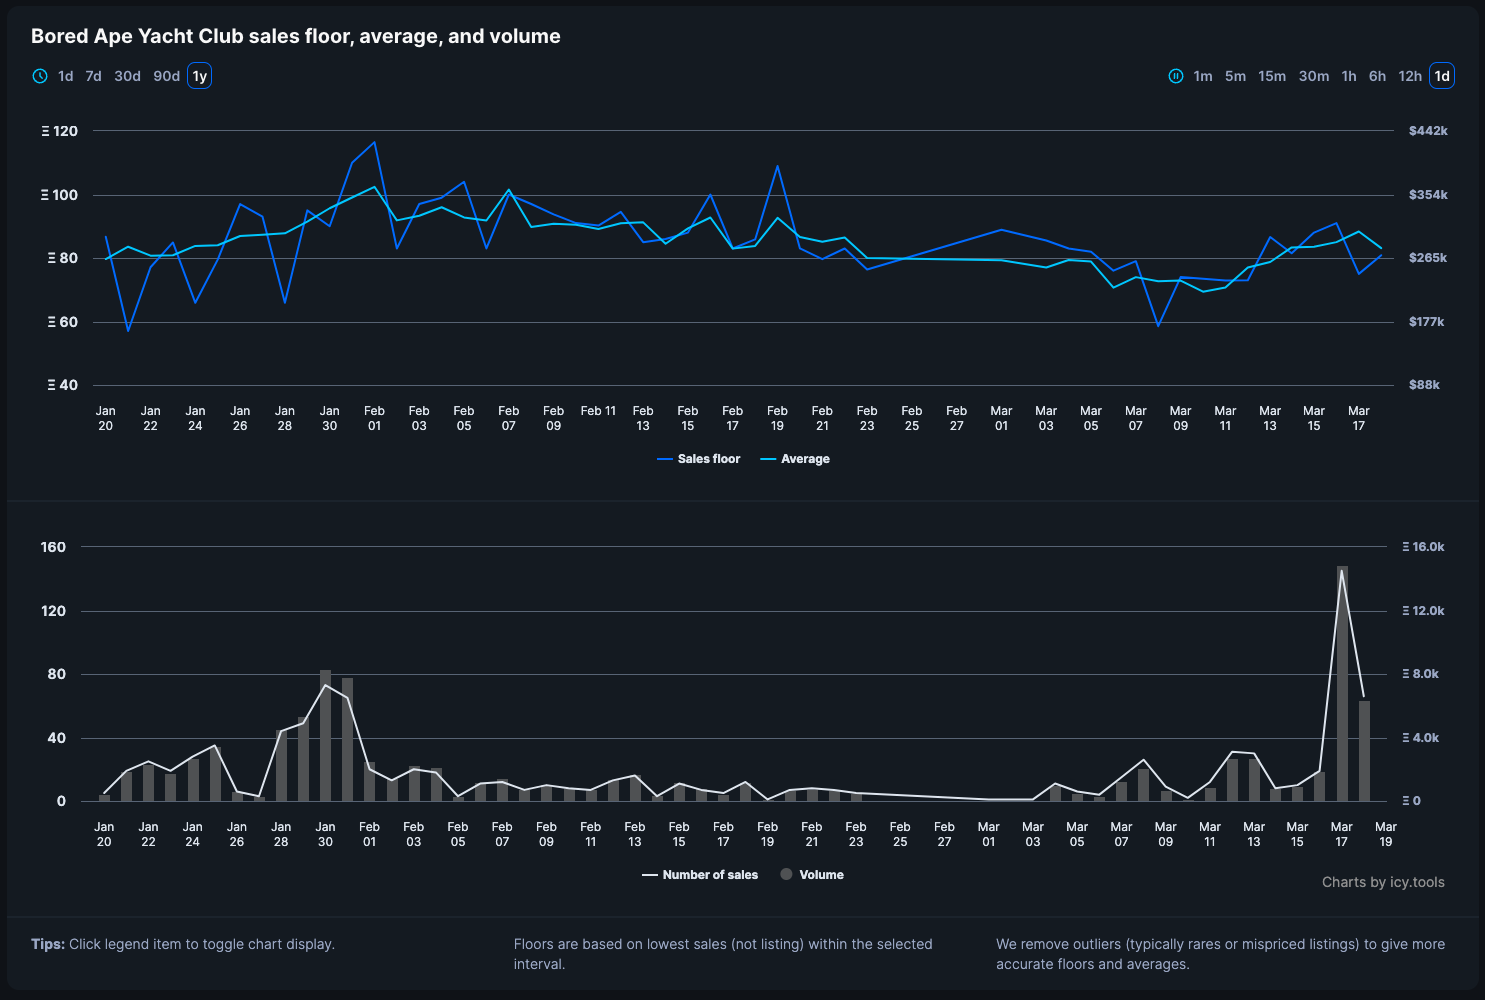The image size is (1485, 1000).
Task: Choose the 5m interval
Action: click(1236, 76)
